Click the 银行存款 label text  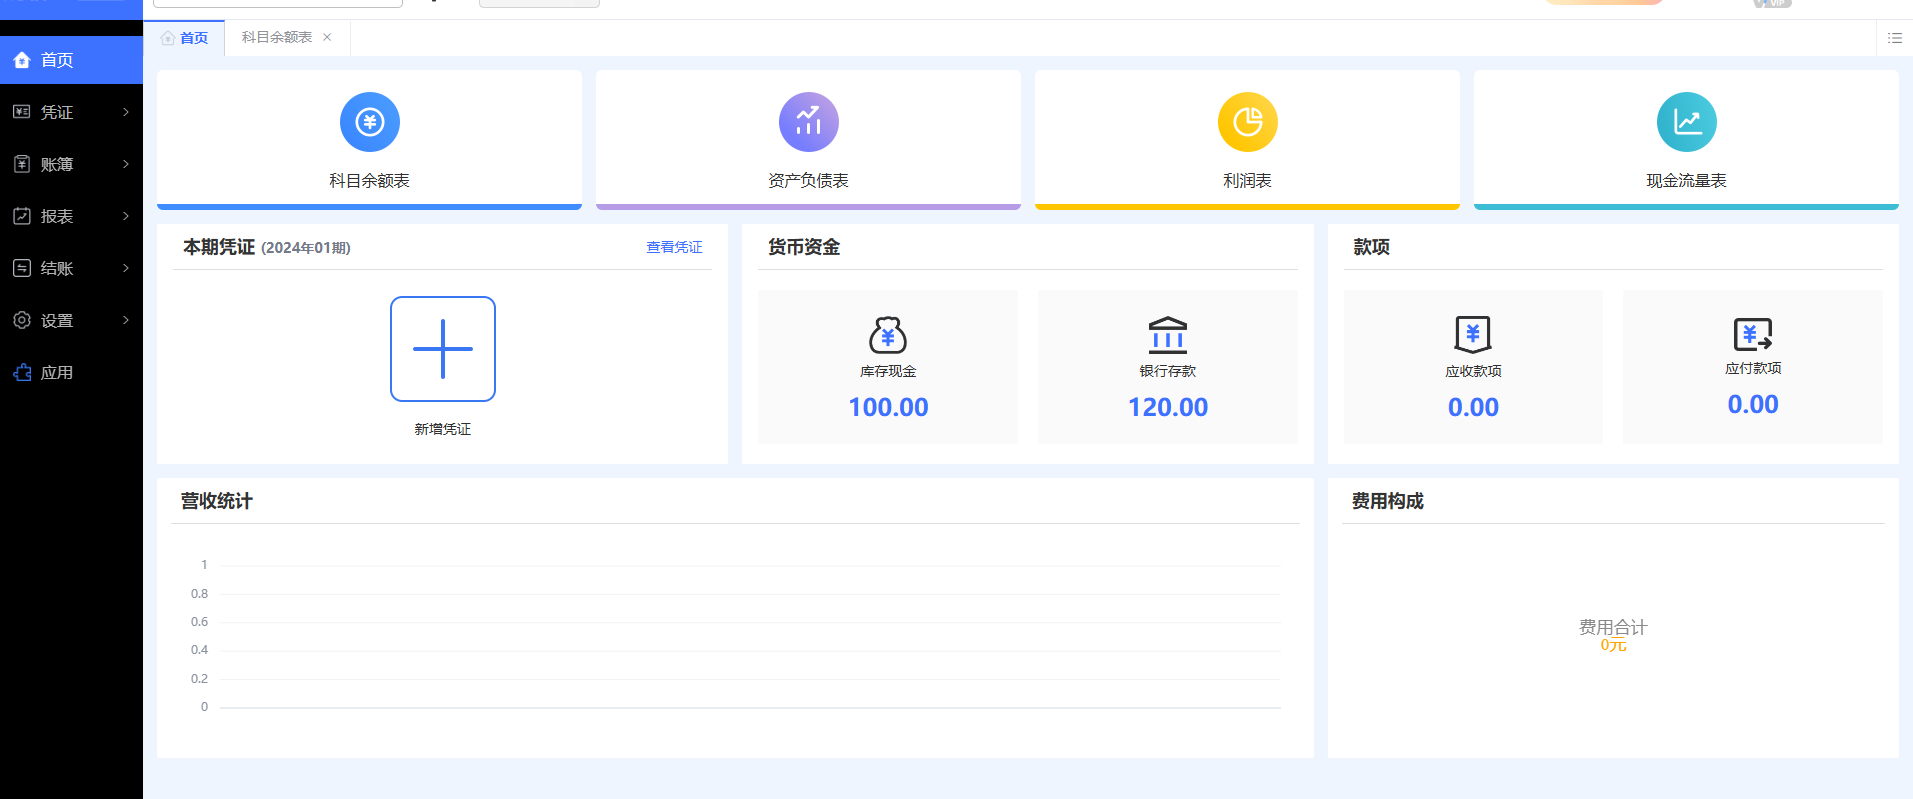click(x=1168, y=371)
